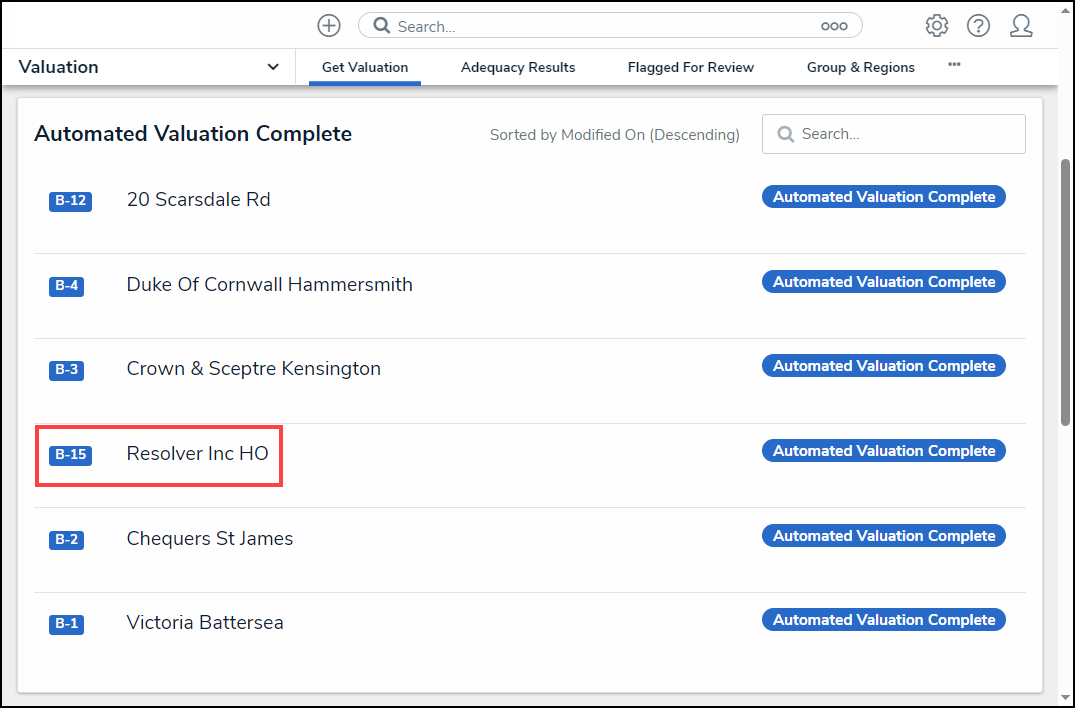Open Resolver Inc HO record
This screenshot has width=1075, height=708.
pos(197,454)
